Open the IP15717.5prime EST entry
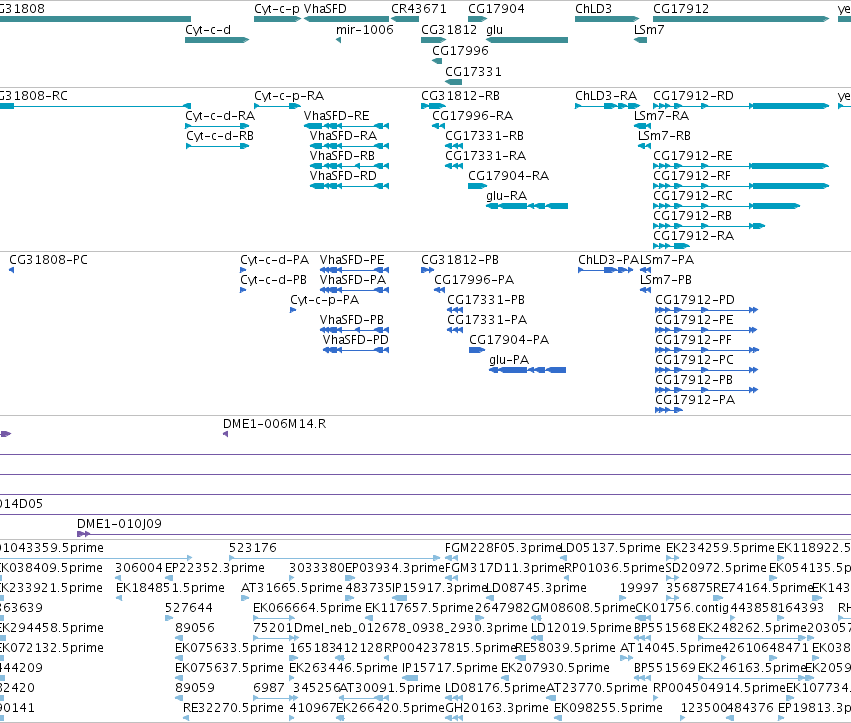 click(410, 678)
